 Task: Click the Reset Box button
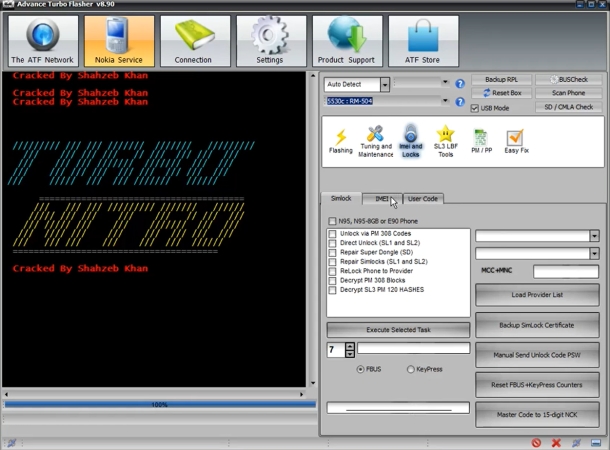[x=501, y=93]
